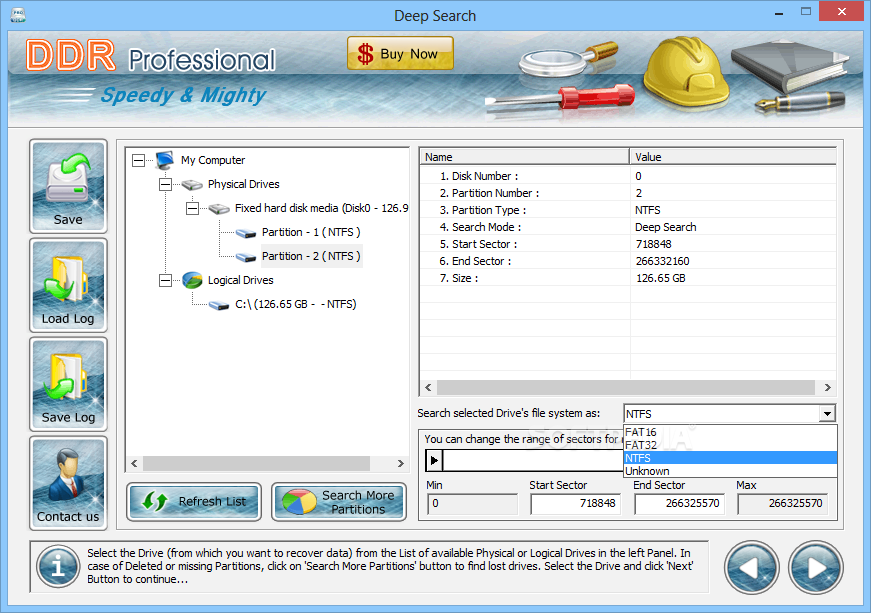The image size is (871, 613).
Task: Click the Save Log folder button
Action: click(x=68, y=384)
